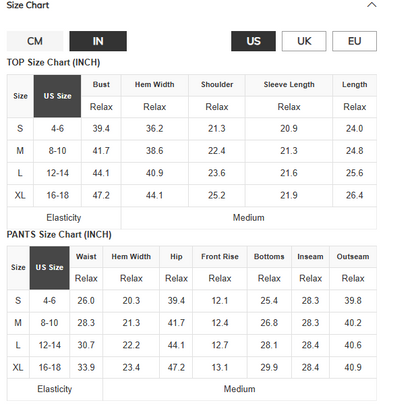Switch to UK sizing

click(304, 41)
